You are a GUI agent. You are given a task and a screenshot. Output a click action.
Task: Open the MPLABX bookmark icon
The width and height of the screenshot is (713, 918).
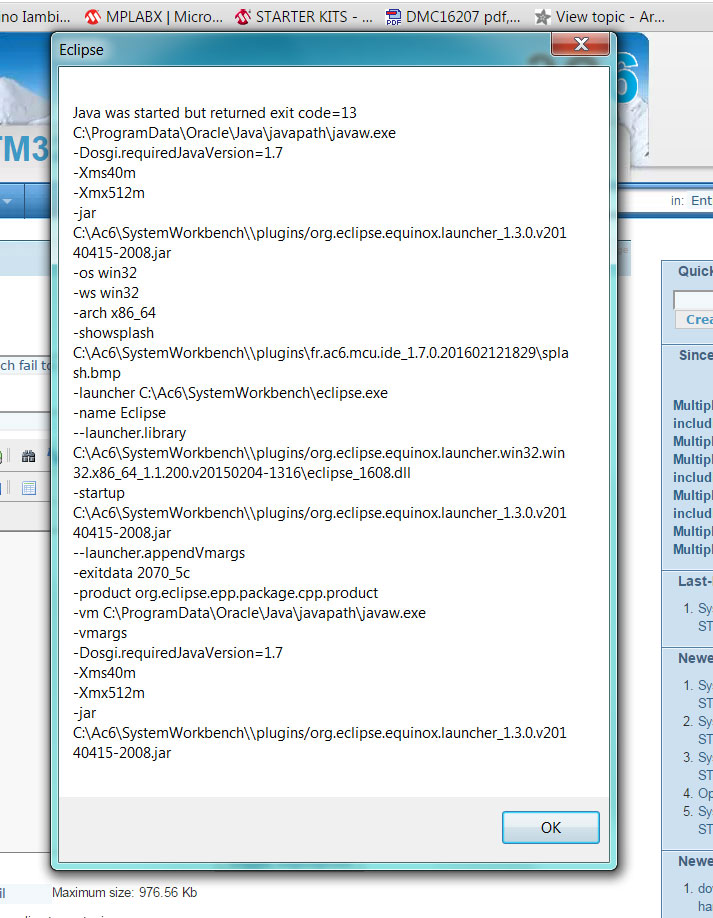pos(93,17)
